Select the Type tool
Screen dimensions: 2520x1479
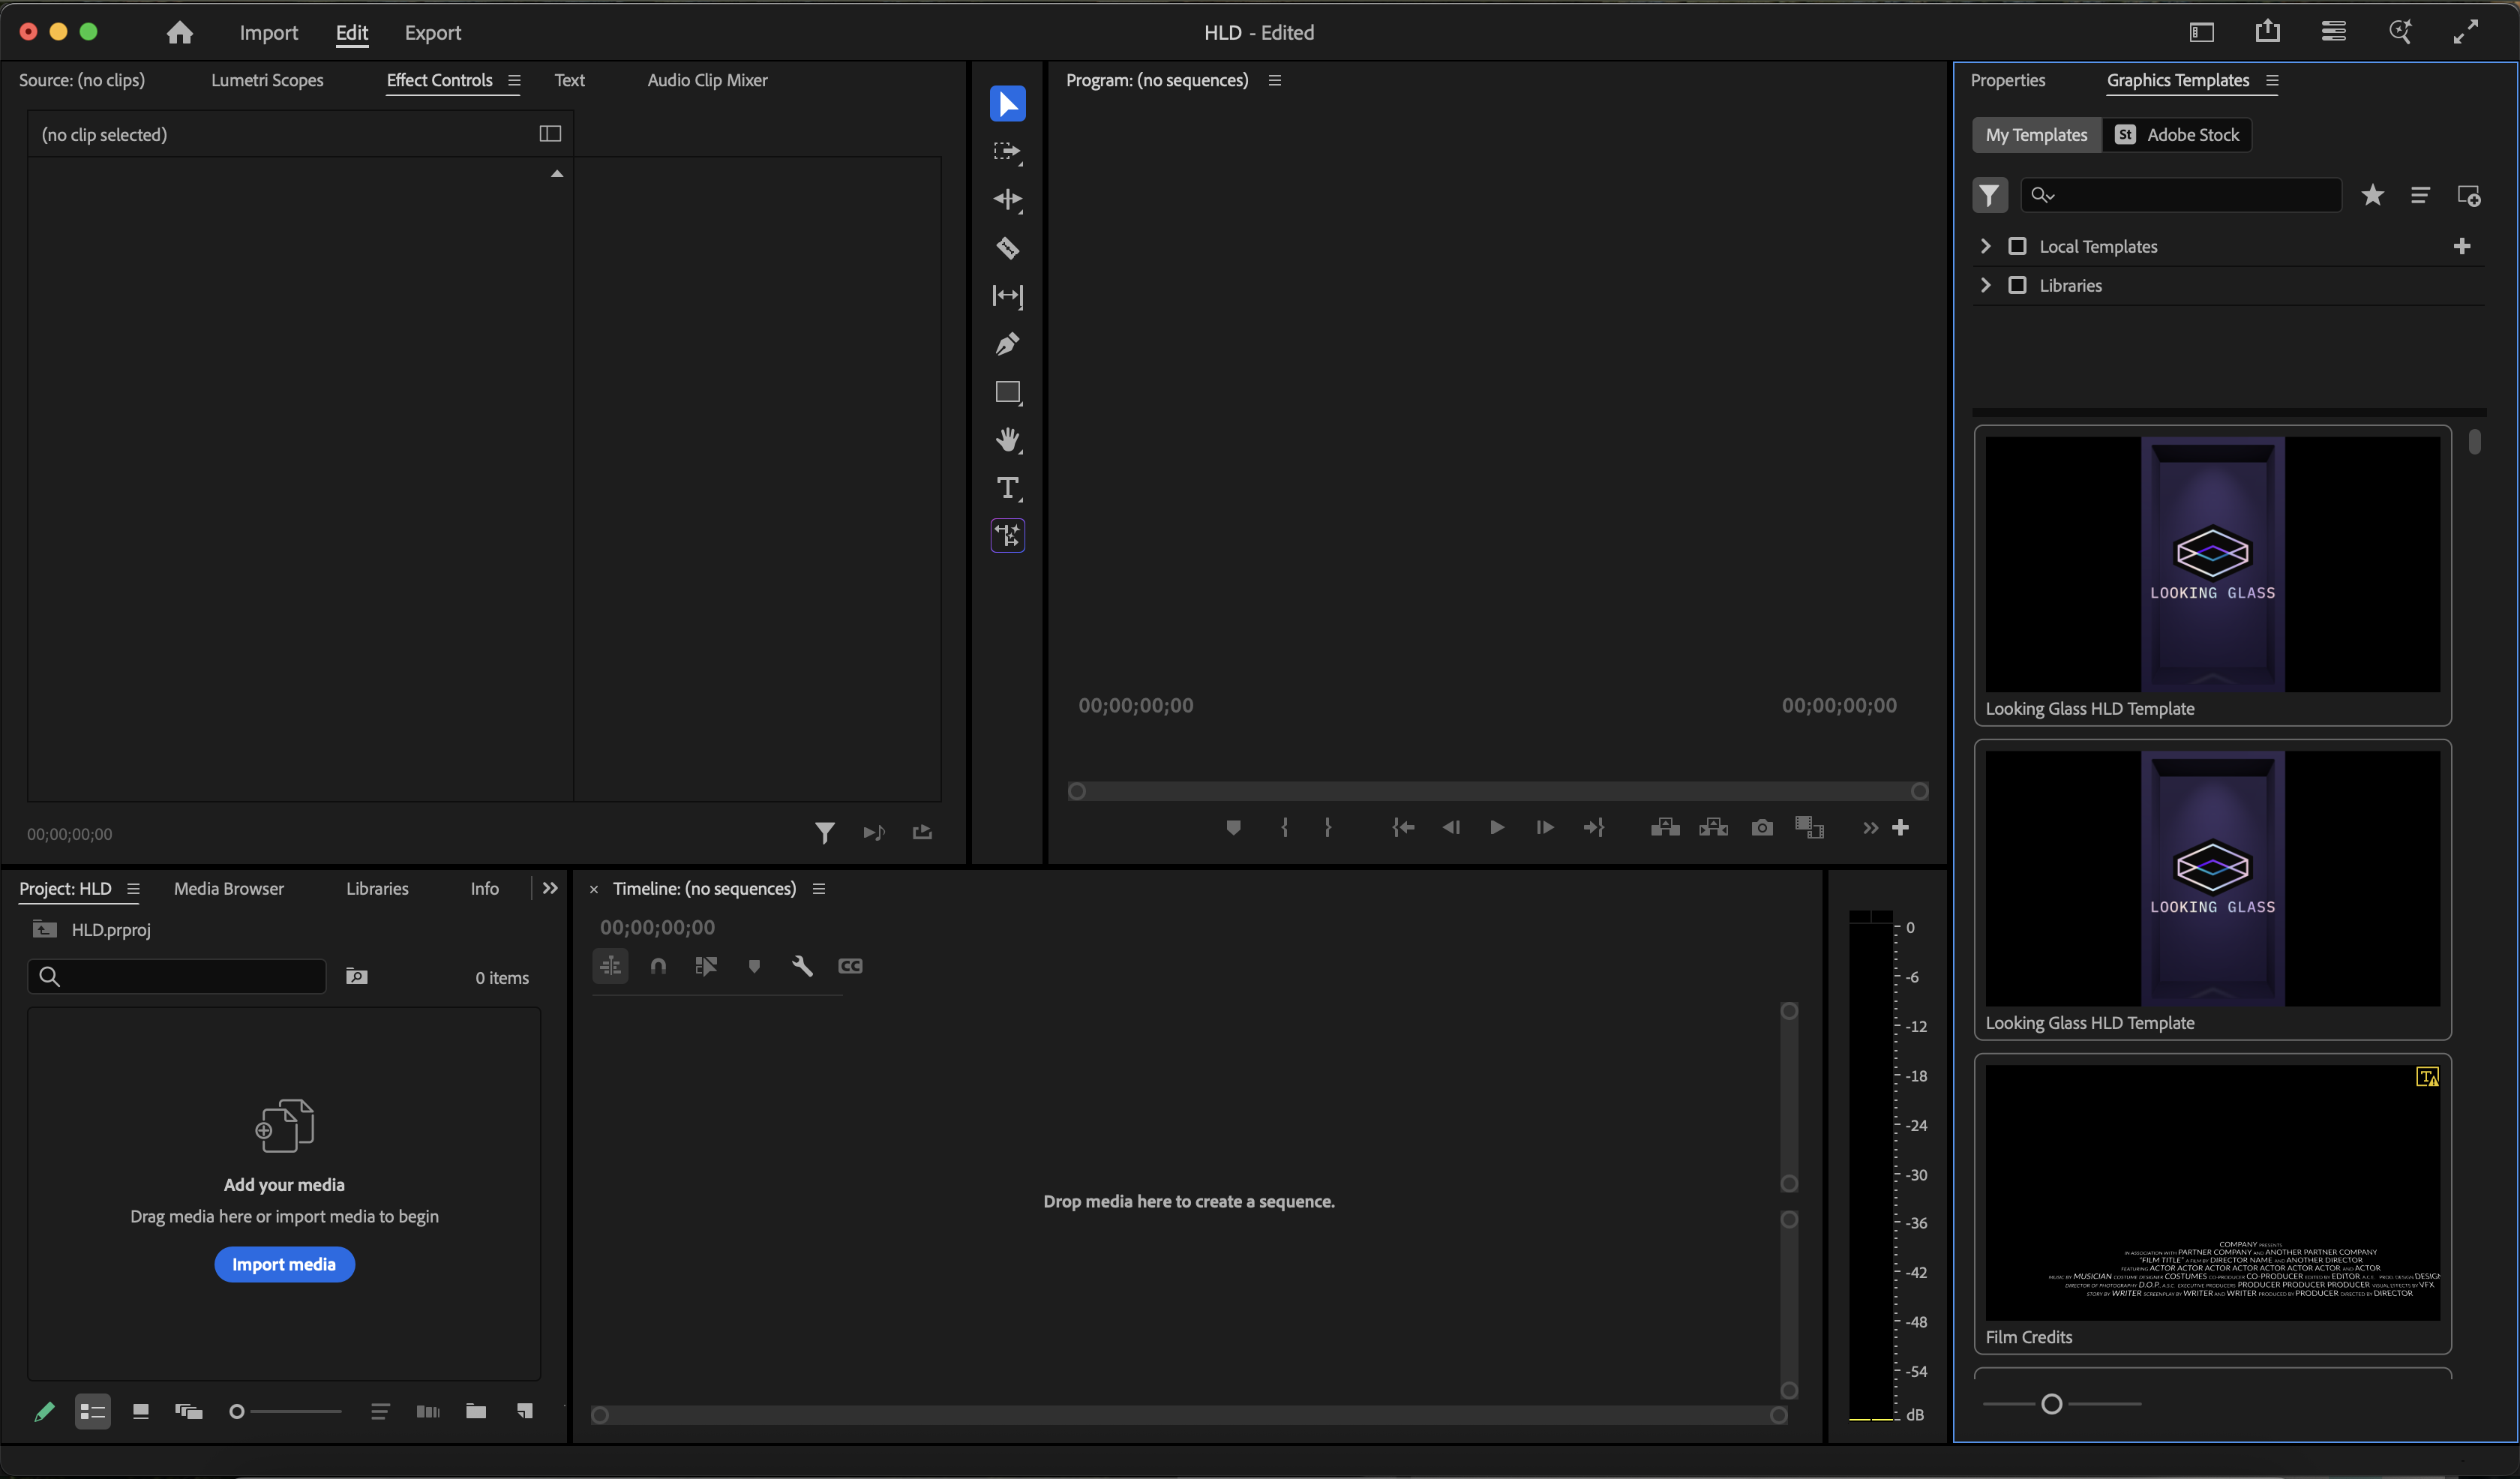tap(1007, 488)
